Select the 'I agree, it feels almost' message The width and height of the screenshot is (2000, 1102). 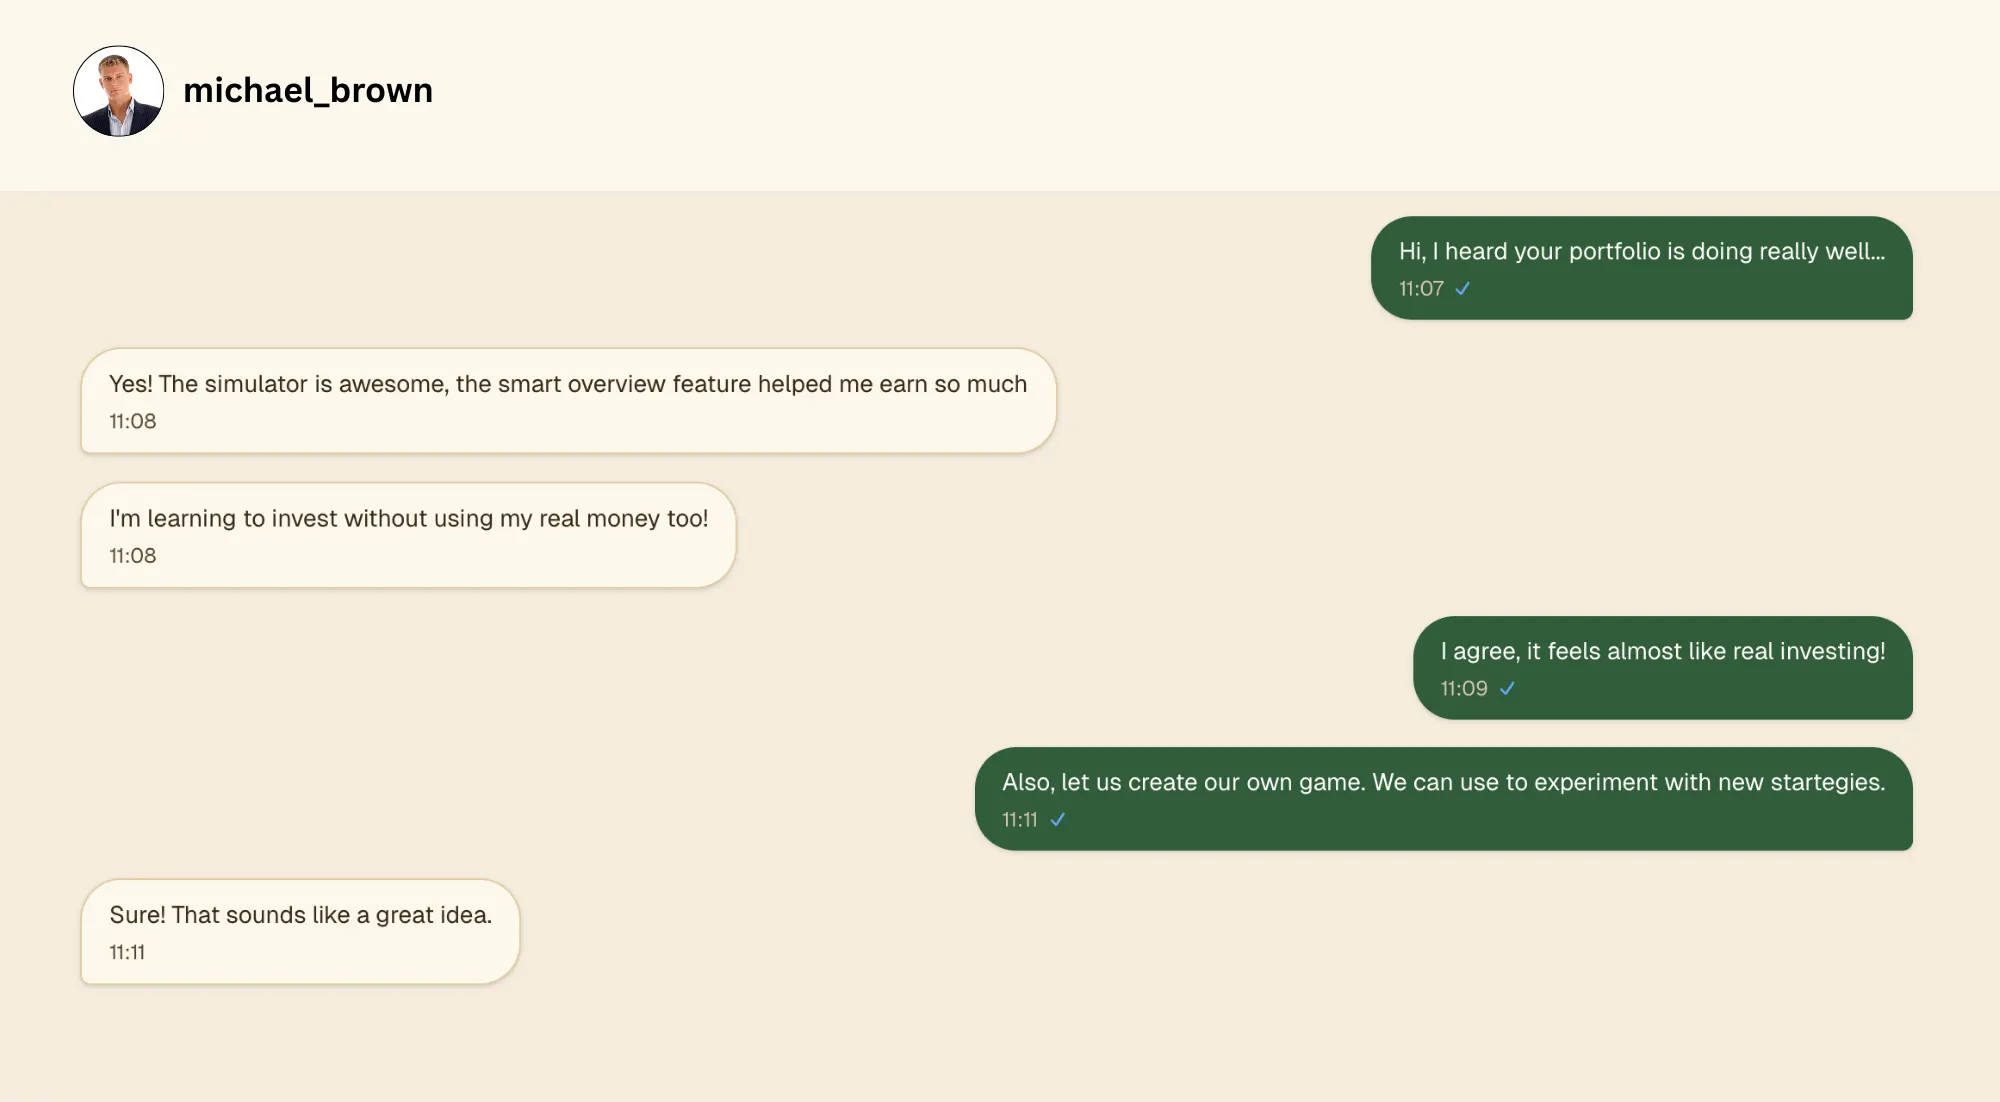pyautogui.click(x=1662, y=652)
